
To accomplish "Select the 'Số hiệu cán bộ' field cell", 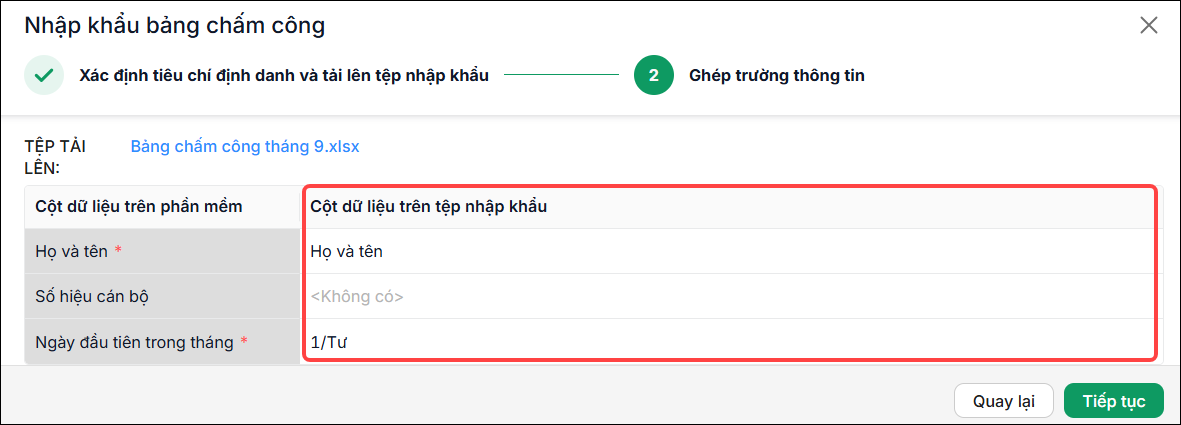I will [162, 297].
